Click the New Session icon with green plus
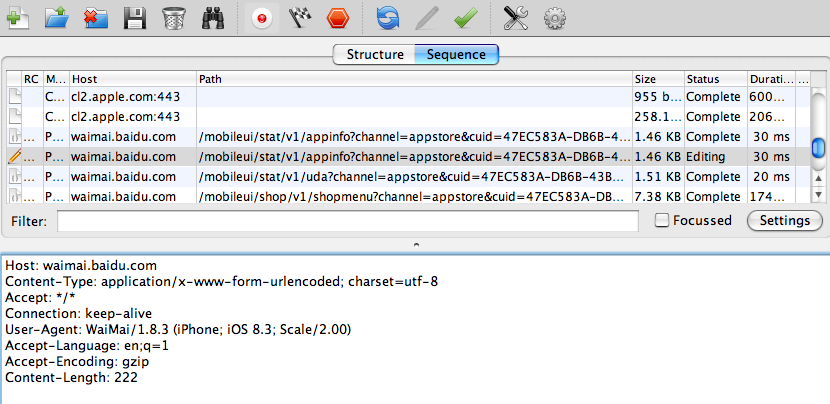 [x=17, y=19]
